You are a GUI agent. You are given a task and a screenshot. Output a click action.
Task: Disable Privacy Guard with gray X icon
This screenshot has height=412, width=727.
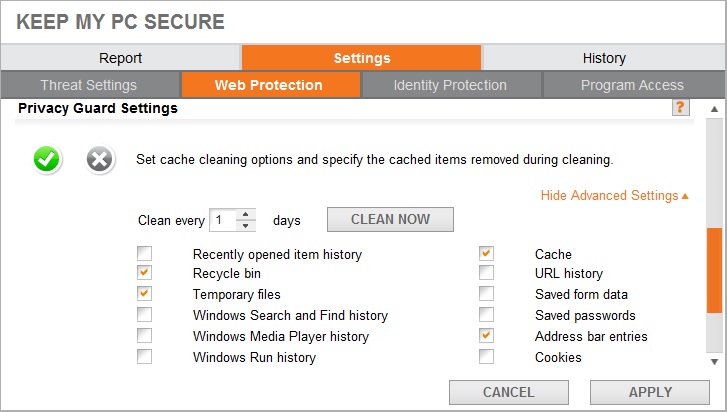pyautogui.click(x=100, y=159)
